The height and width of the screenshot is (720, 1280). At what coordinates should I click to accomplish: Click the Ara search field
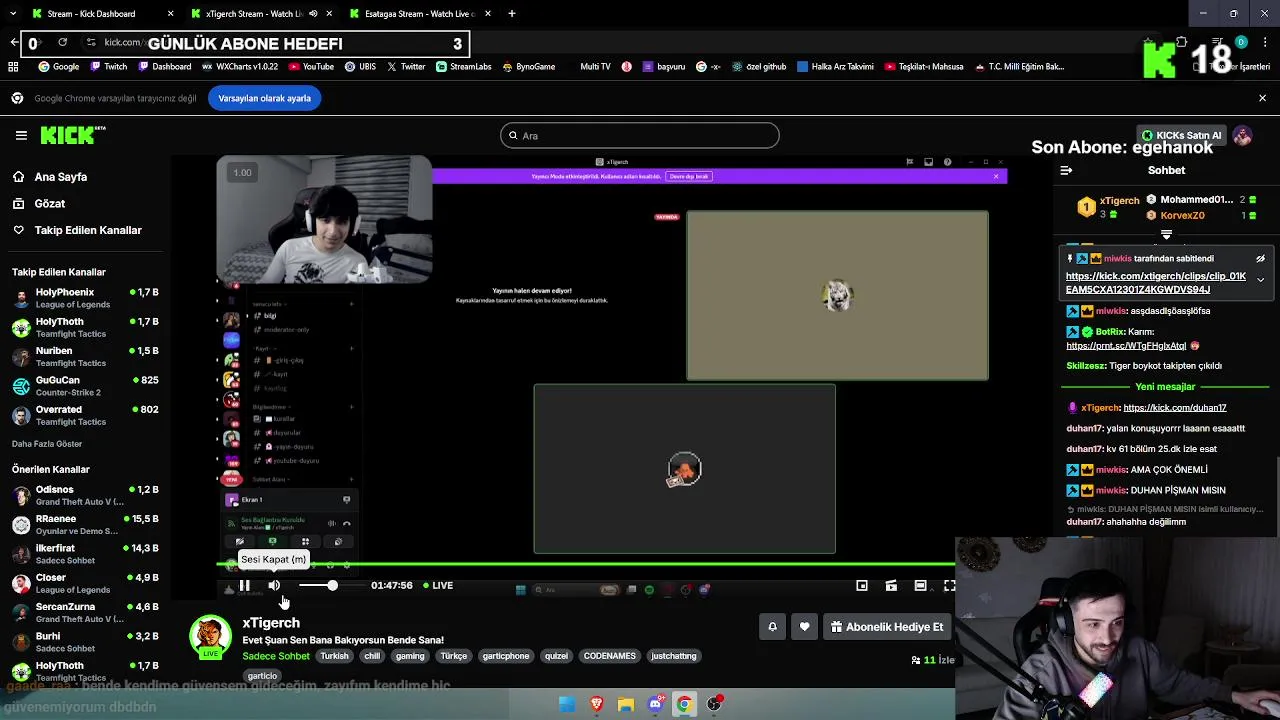coord(640,136)
